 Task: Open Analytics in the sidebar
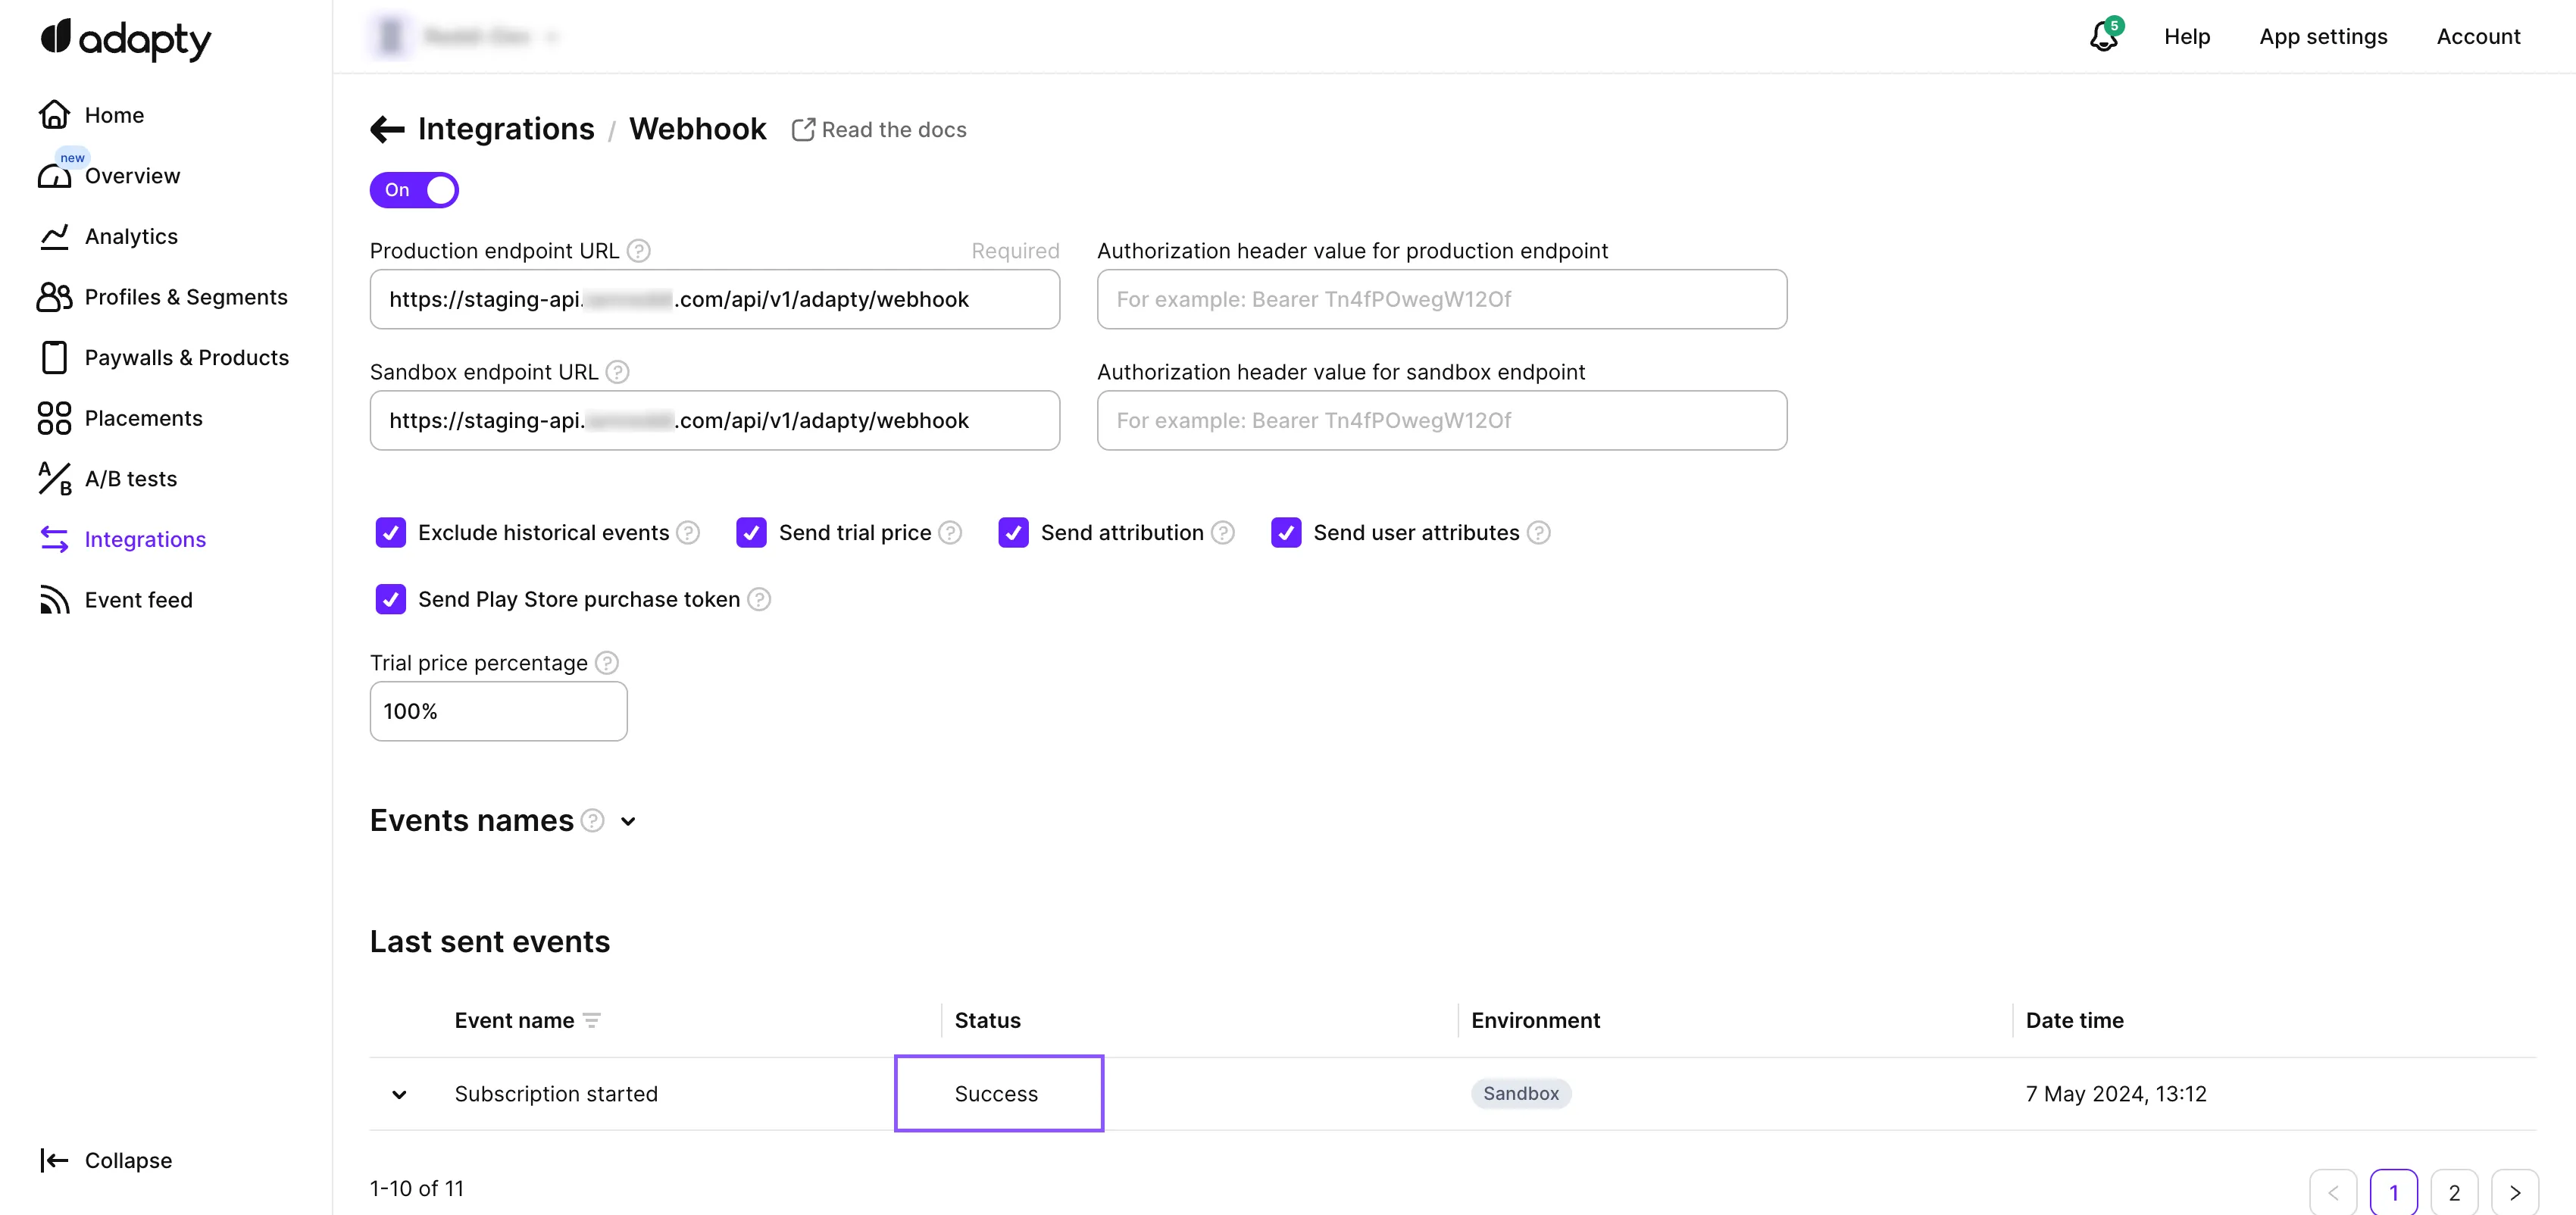coord(131,237)
